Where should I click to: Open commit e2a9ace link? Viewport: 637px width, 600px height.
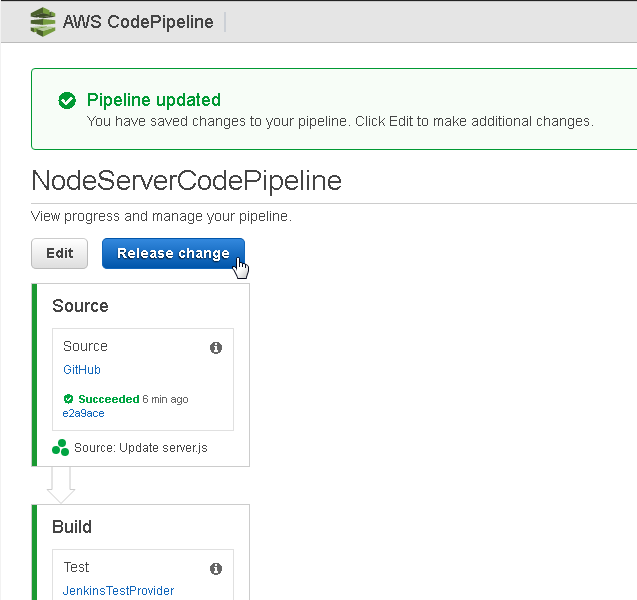coord(83,413)
